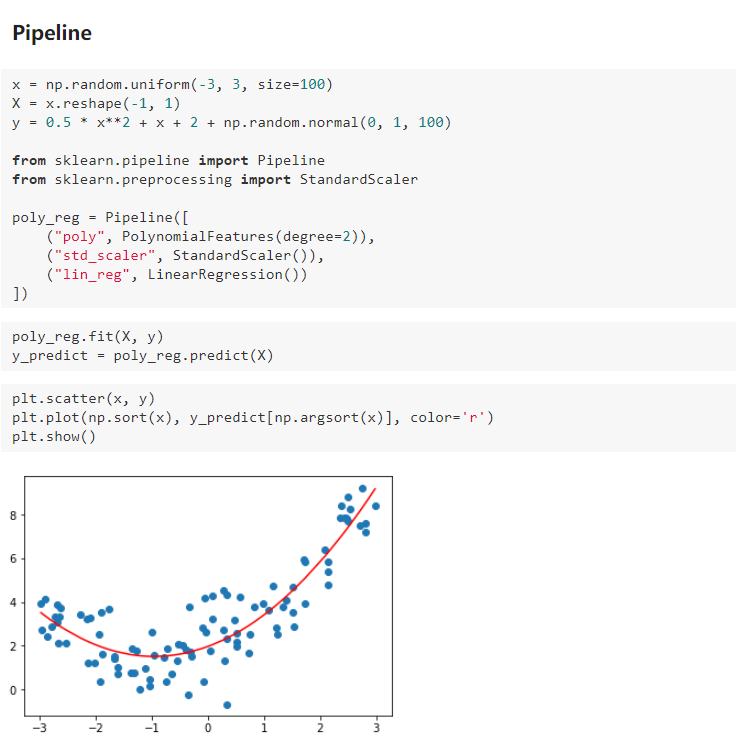Click the plt.scatter(x, y) line
The image size is (736, 745).
point(83,398)
